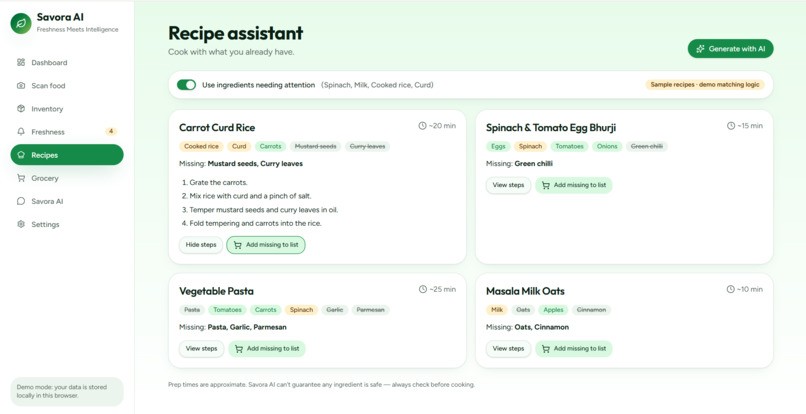Open Settings from sidebar

pos(67,224)
